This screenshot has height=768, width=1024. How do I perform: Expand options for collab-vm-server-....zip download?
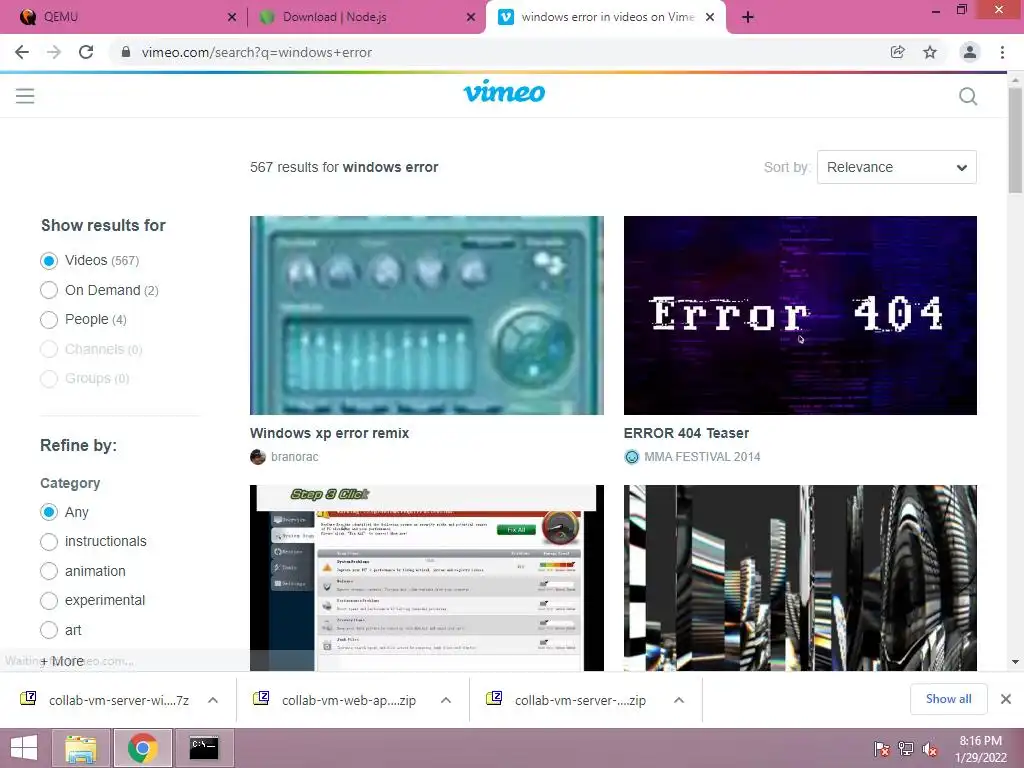click(x=679, y=700)
